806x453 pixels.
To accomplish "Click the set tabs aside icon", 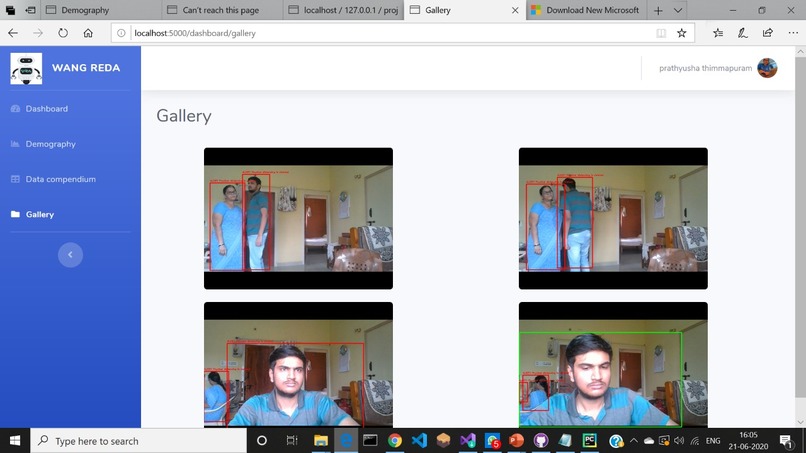I will [x=30, y=10].
